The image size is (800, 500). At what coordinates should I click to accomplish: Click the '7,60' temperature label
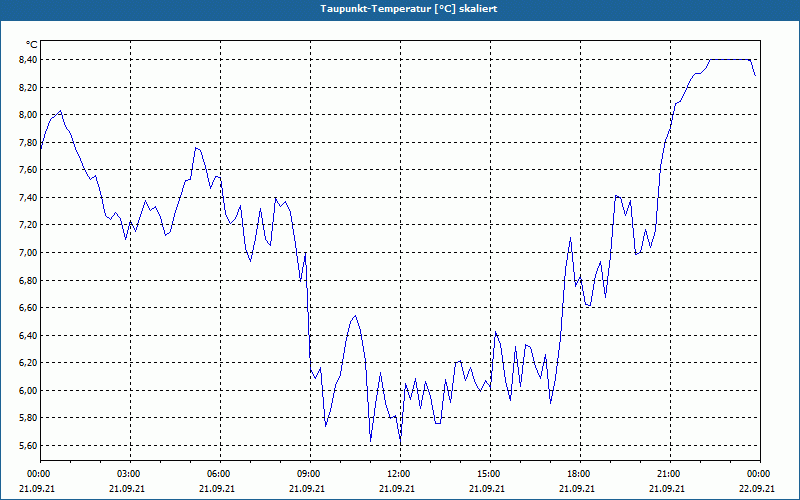(29, 170)
